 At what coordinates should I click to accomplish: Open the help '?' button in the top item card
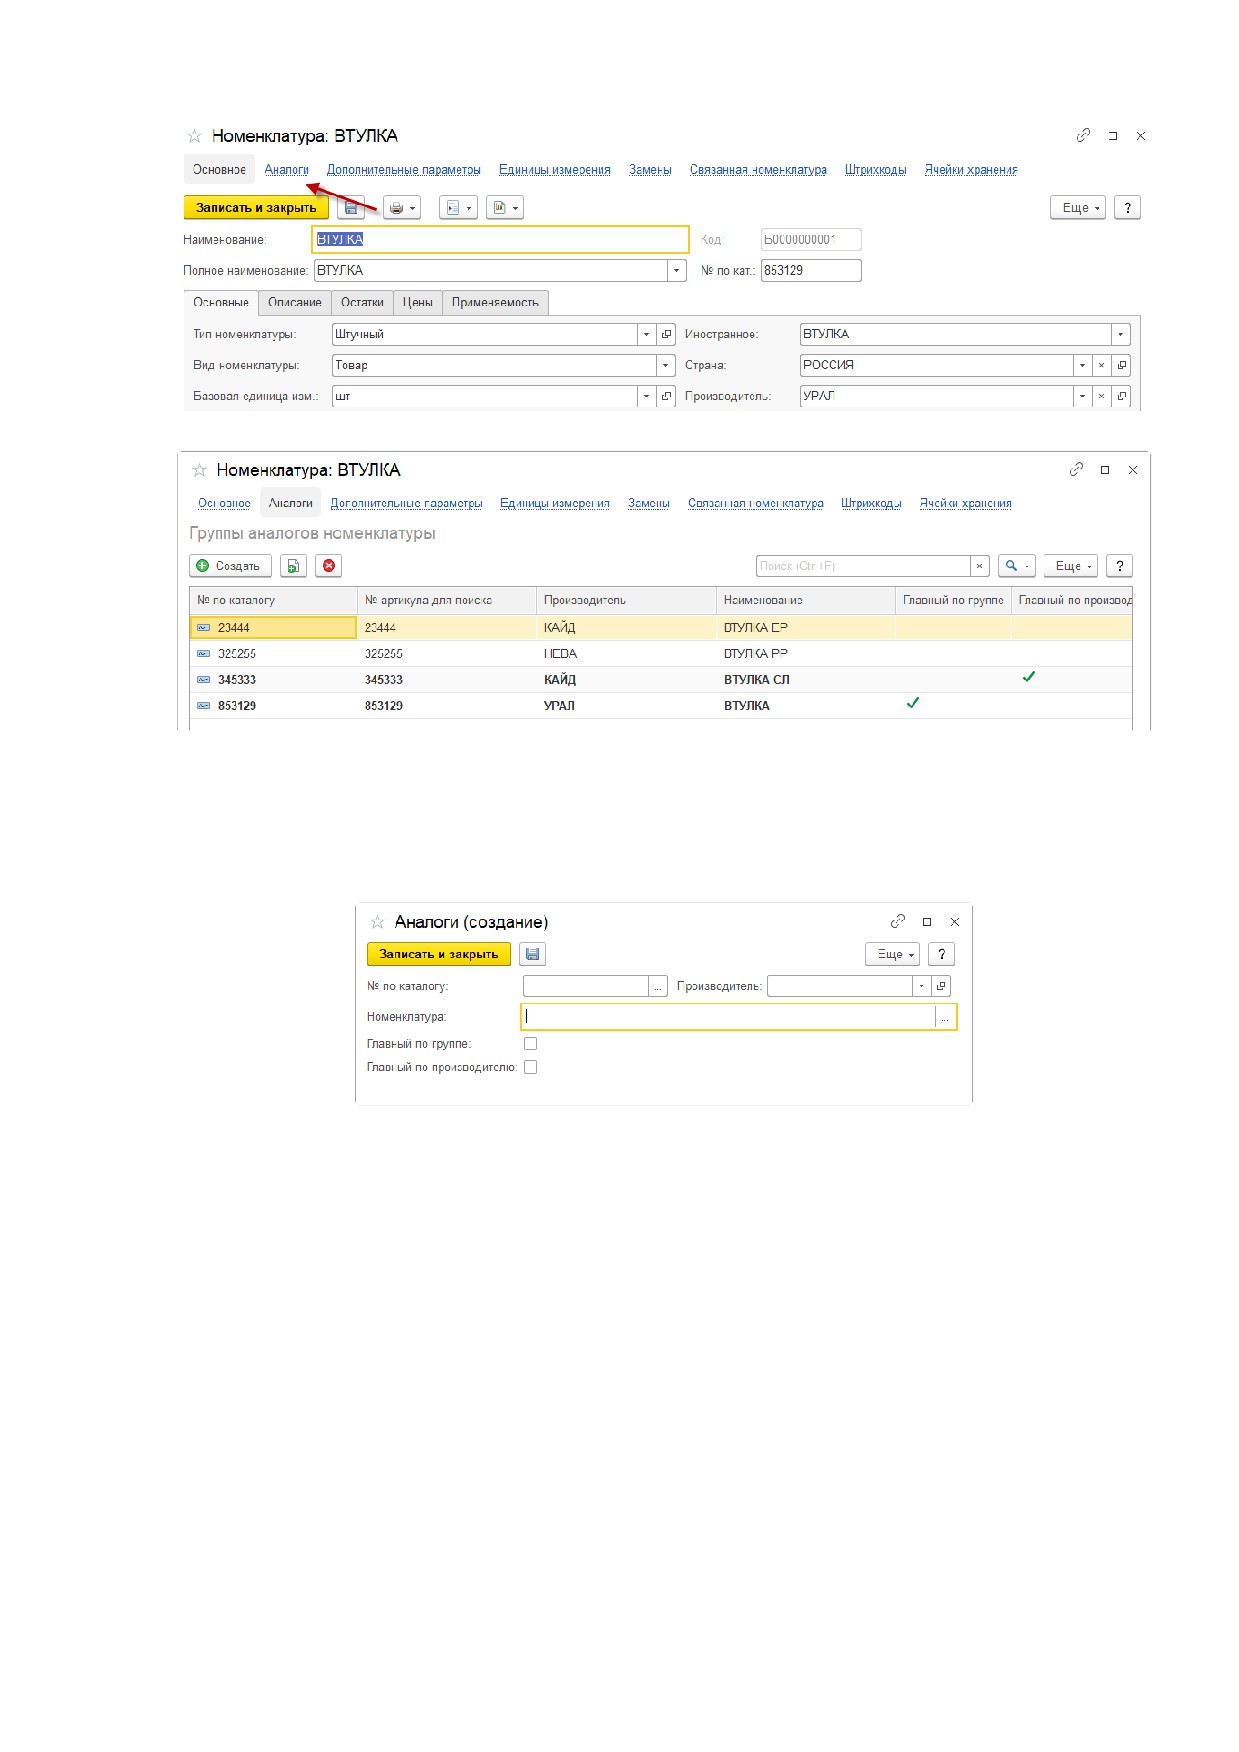click(1127, 208)
